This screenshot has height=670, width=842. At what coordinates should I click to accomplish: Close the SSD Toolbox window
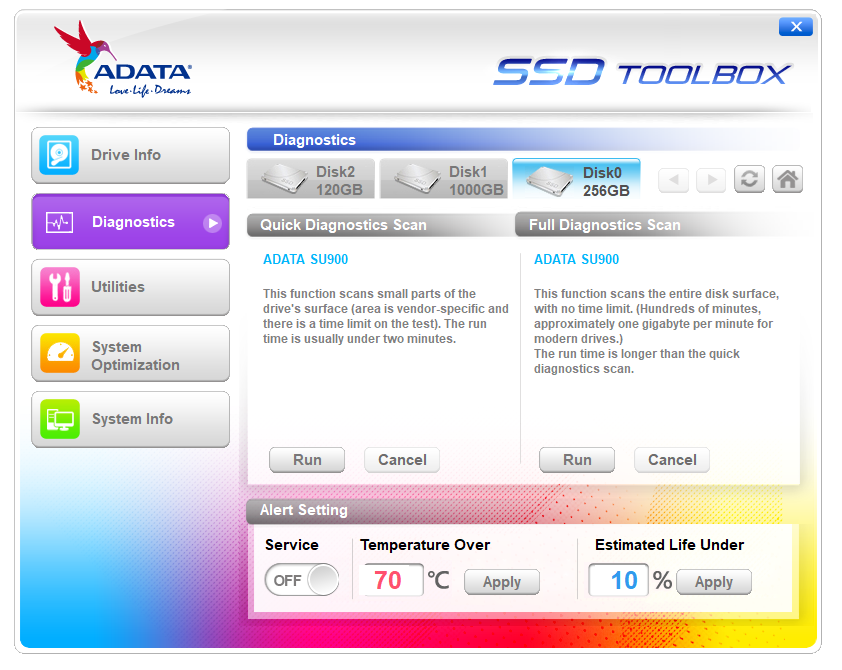(x=796, y=27)
